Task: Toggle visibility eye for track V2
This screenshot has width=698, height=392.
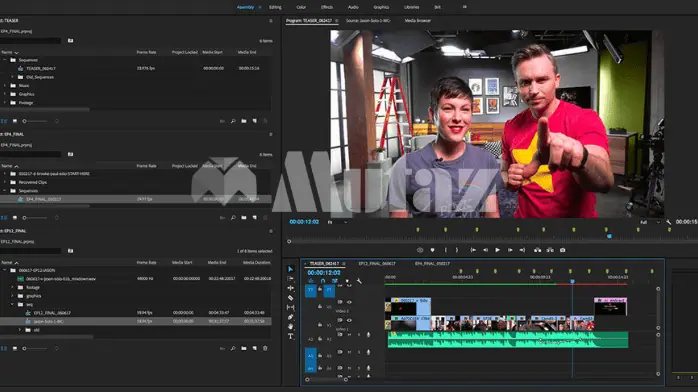Action: [x=349, y=302]
